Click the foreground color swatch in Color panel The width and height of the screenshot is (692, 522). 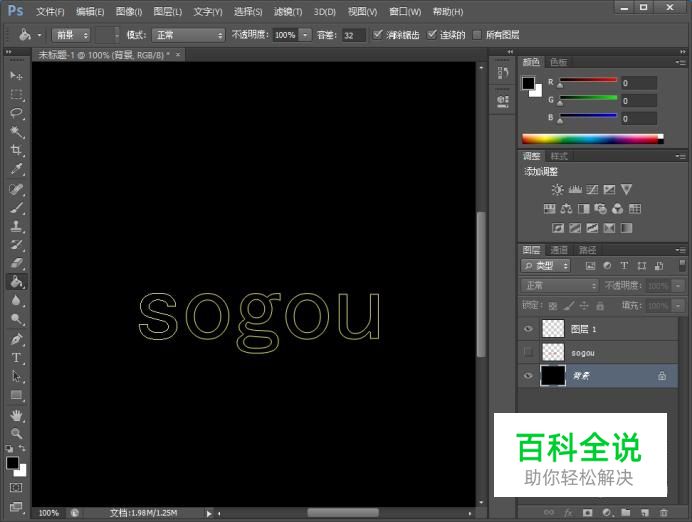pyautogui.click(x=528, y=83)
